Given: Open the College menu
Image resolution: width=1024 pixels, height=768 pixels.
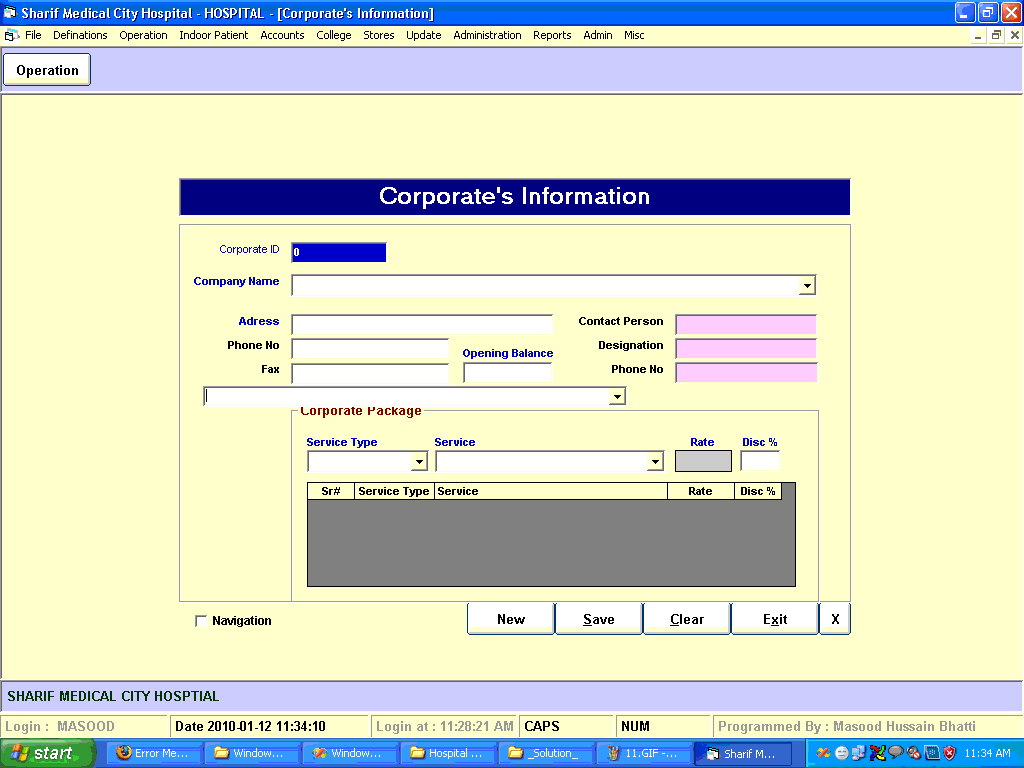Looking at the screenshot, I should (x=334, y=35).
